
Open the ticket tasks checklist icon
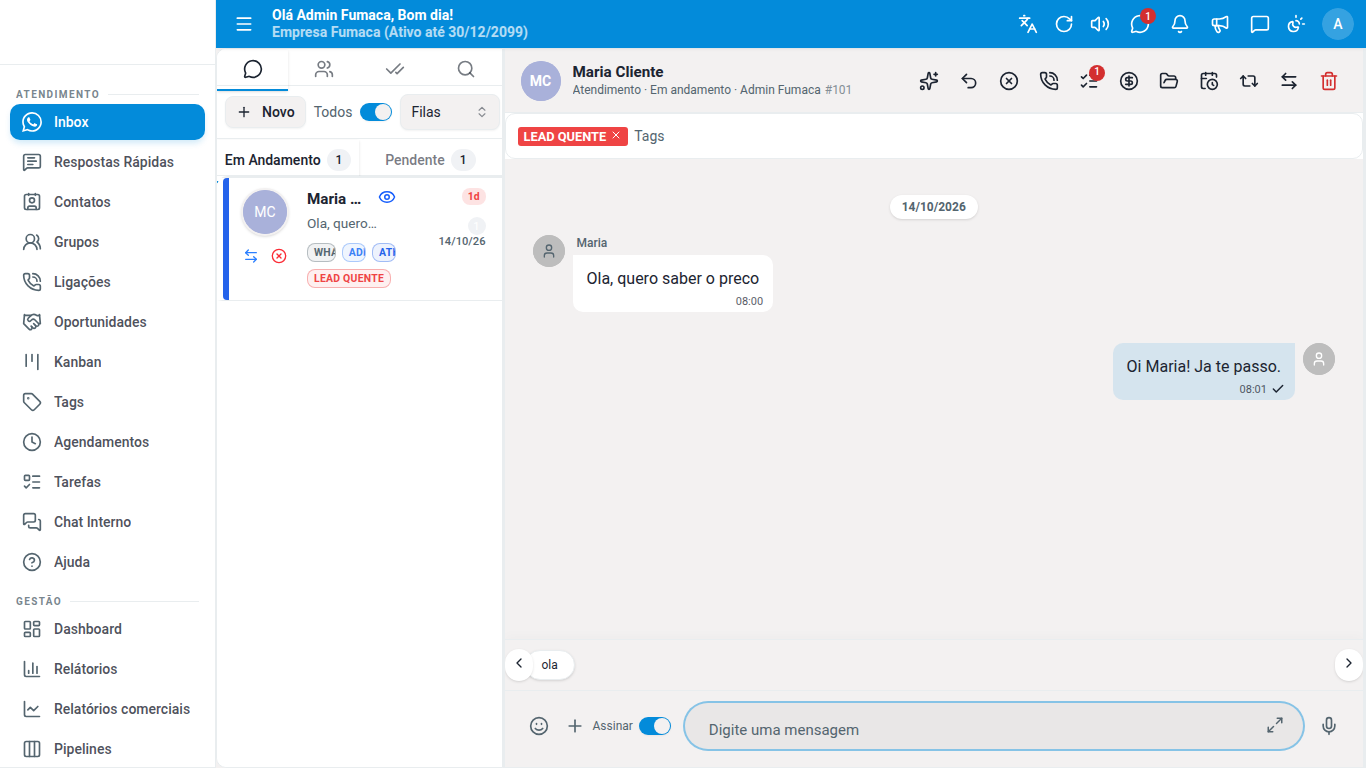pyautogui.click(x=1089, y=81)
